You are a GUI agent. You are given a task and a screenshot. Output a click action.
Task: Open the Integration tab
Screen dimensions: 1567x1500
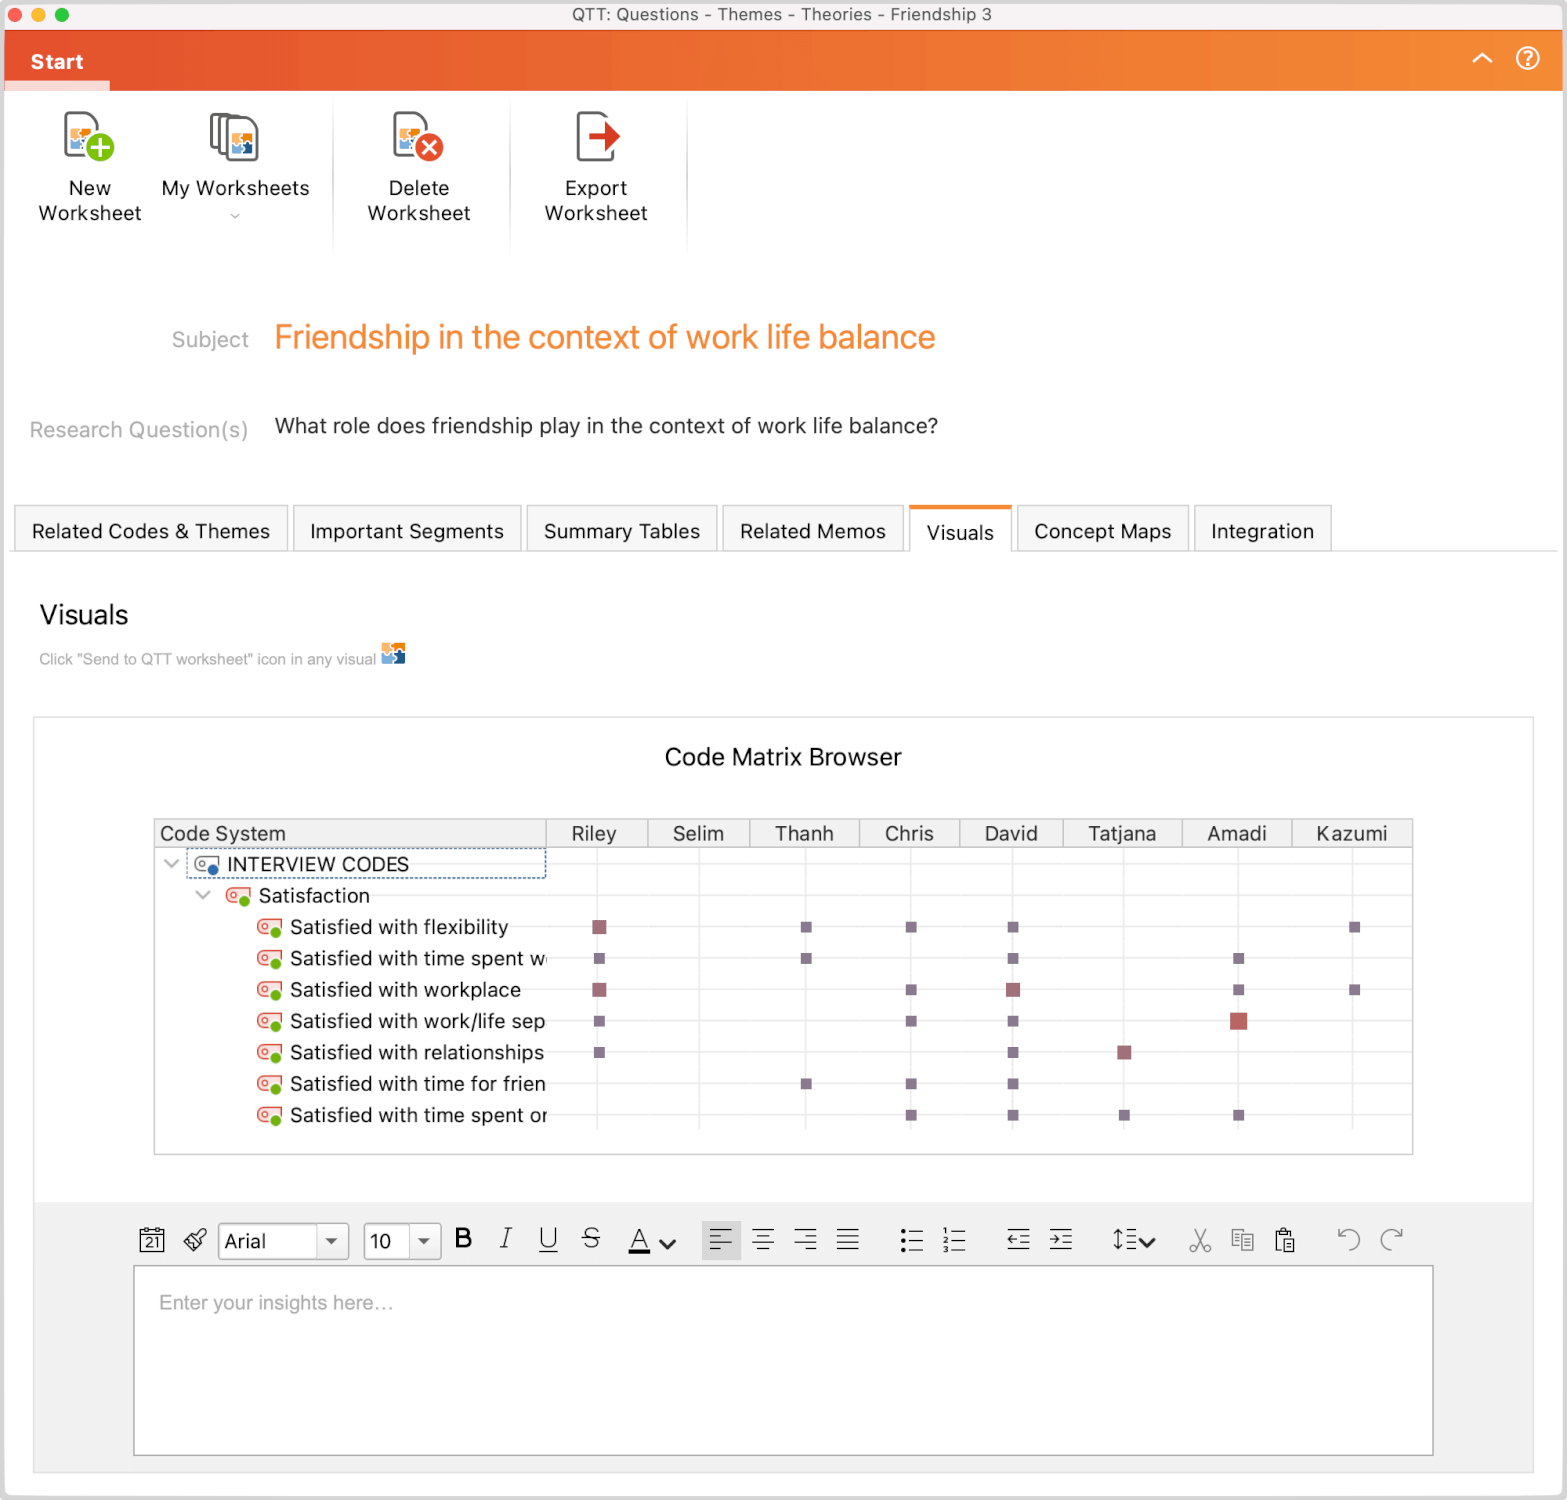pyautogui.click(x=1263, y=531)
